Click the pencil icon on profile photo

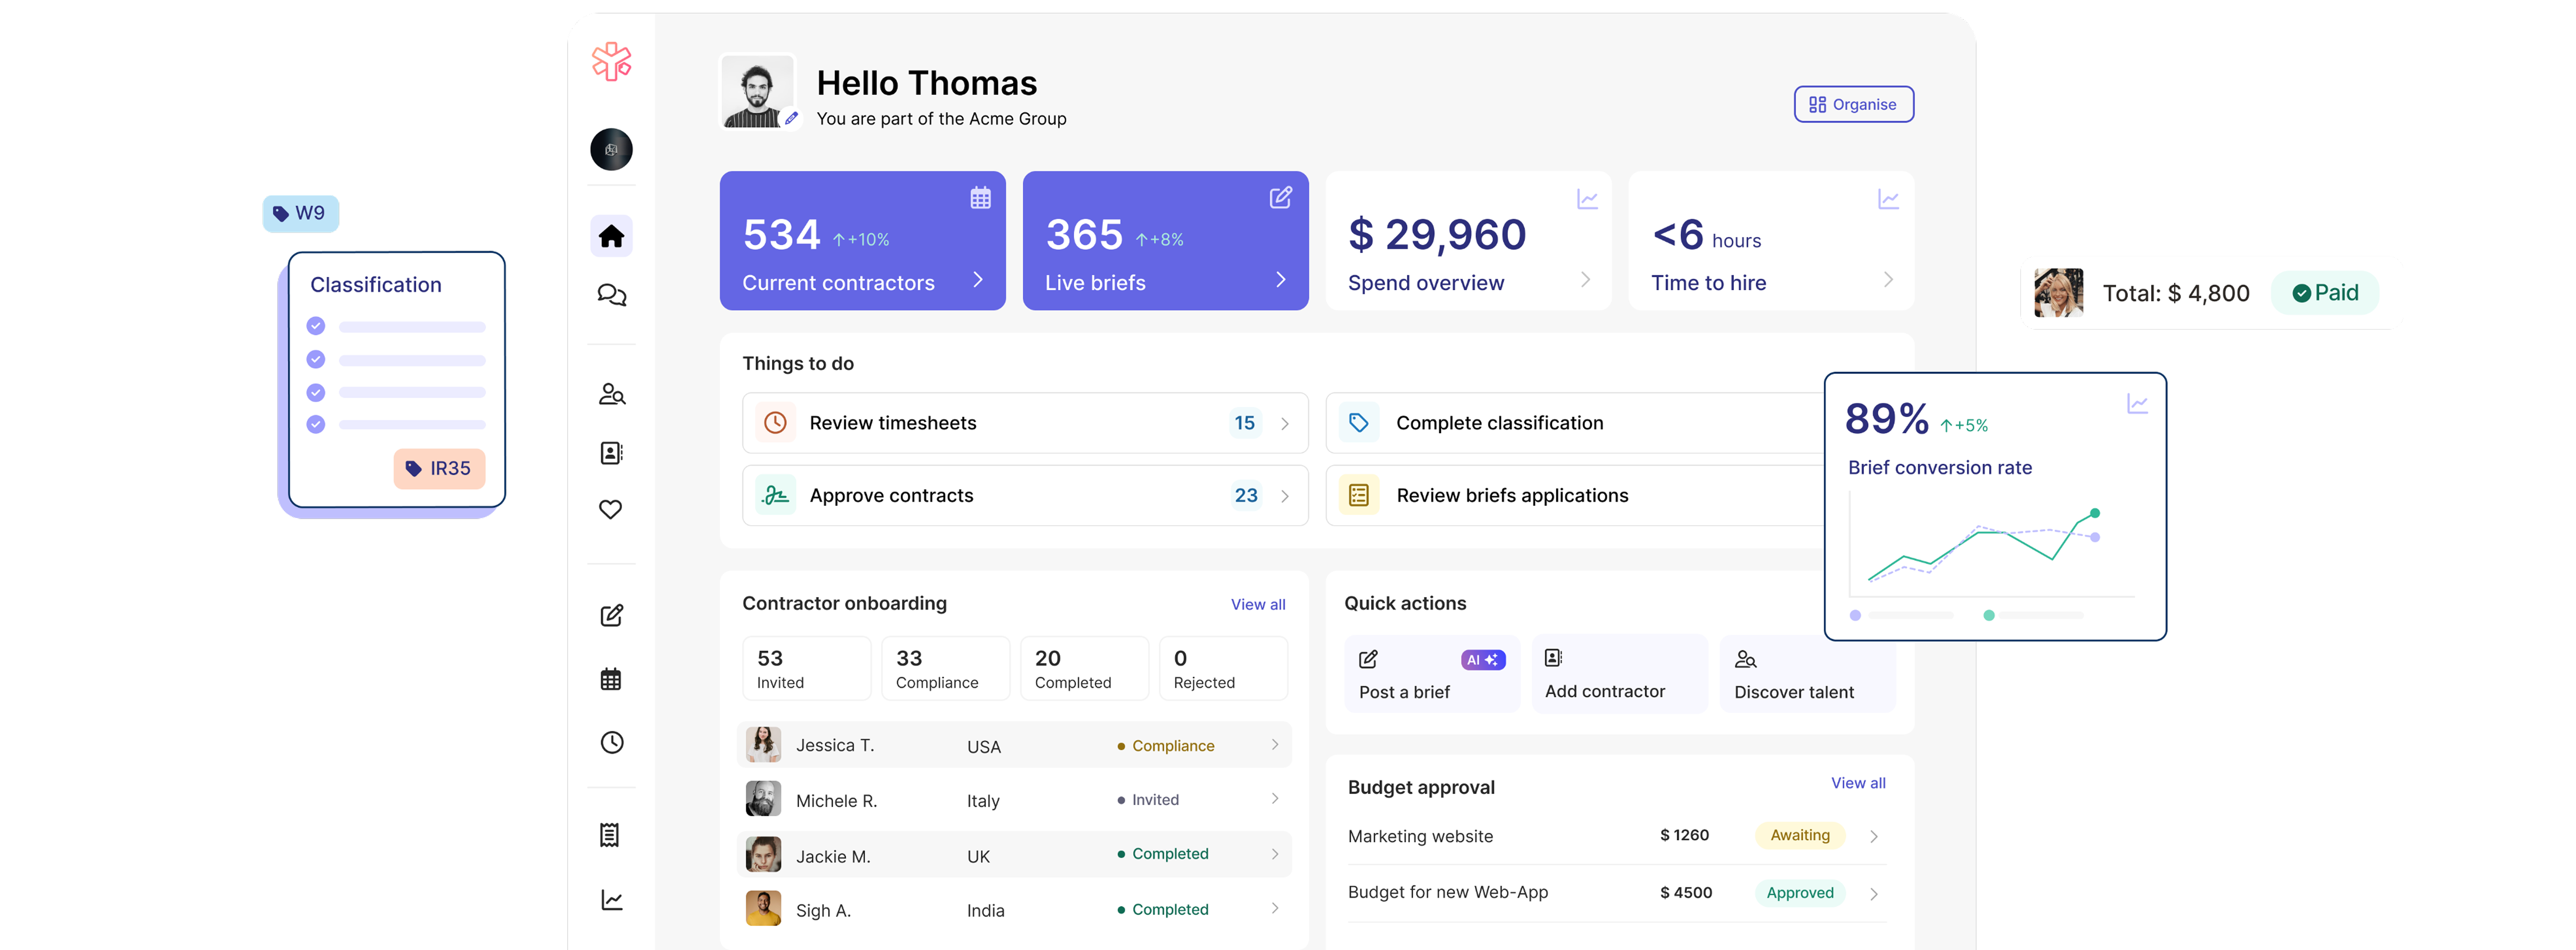tap(791, 118)
